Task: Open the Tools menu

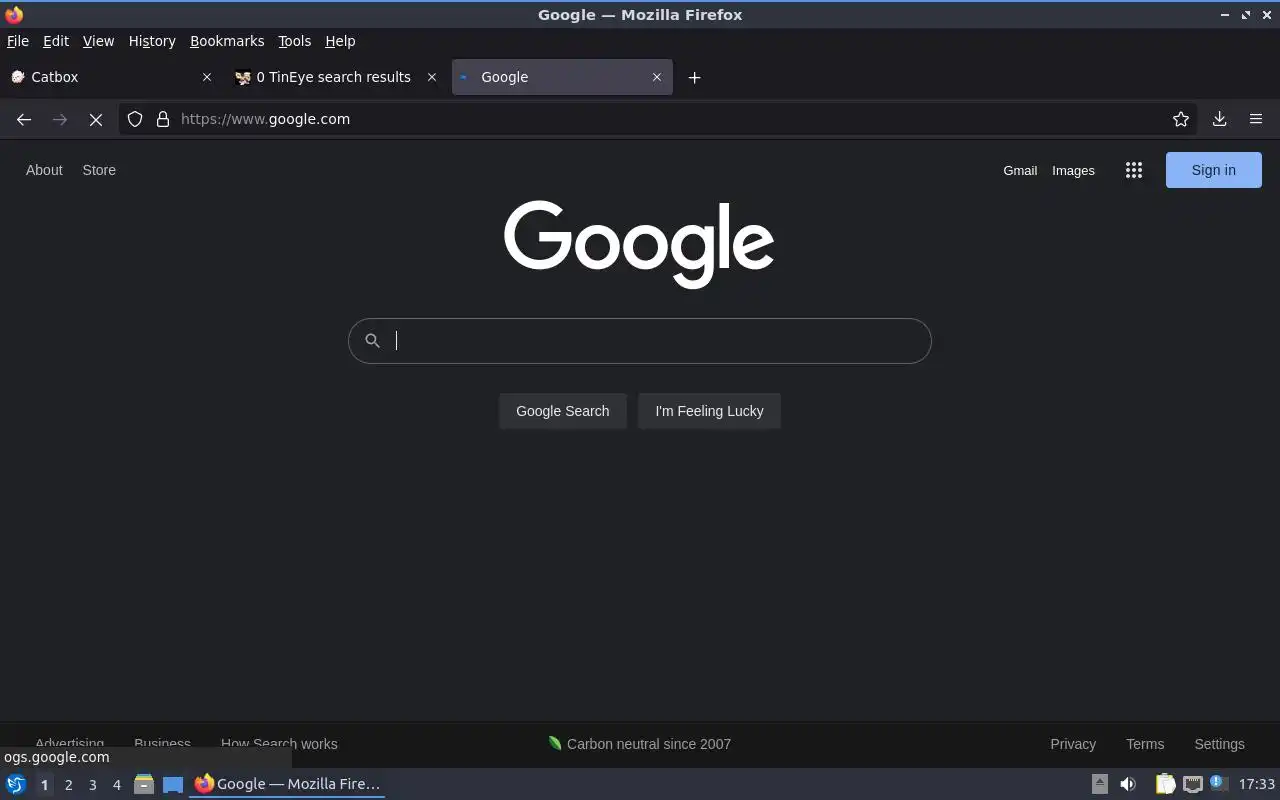Action: (294, 41)
